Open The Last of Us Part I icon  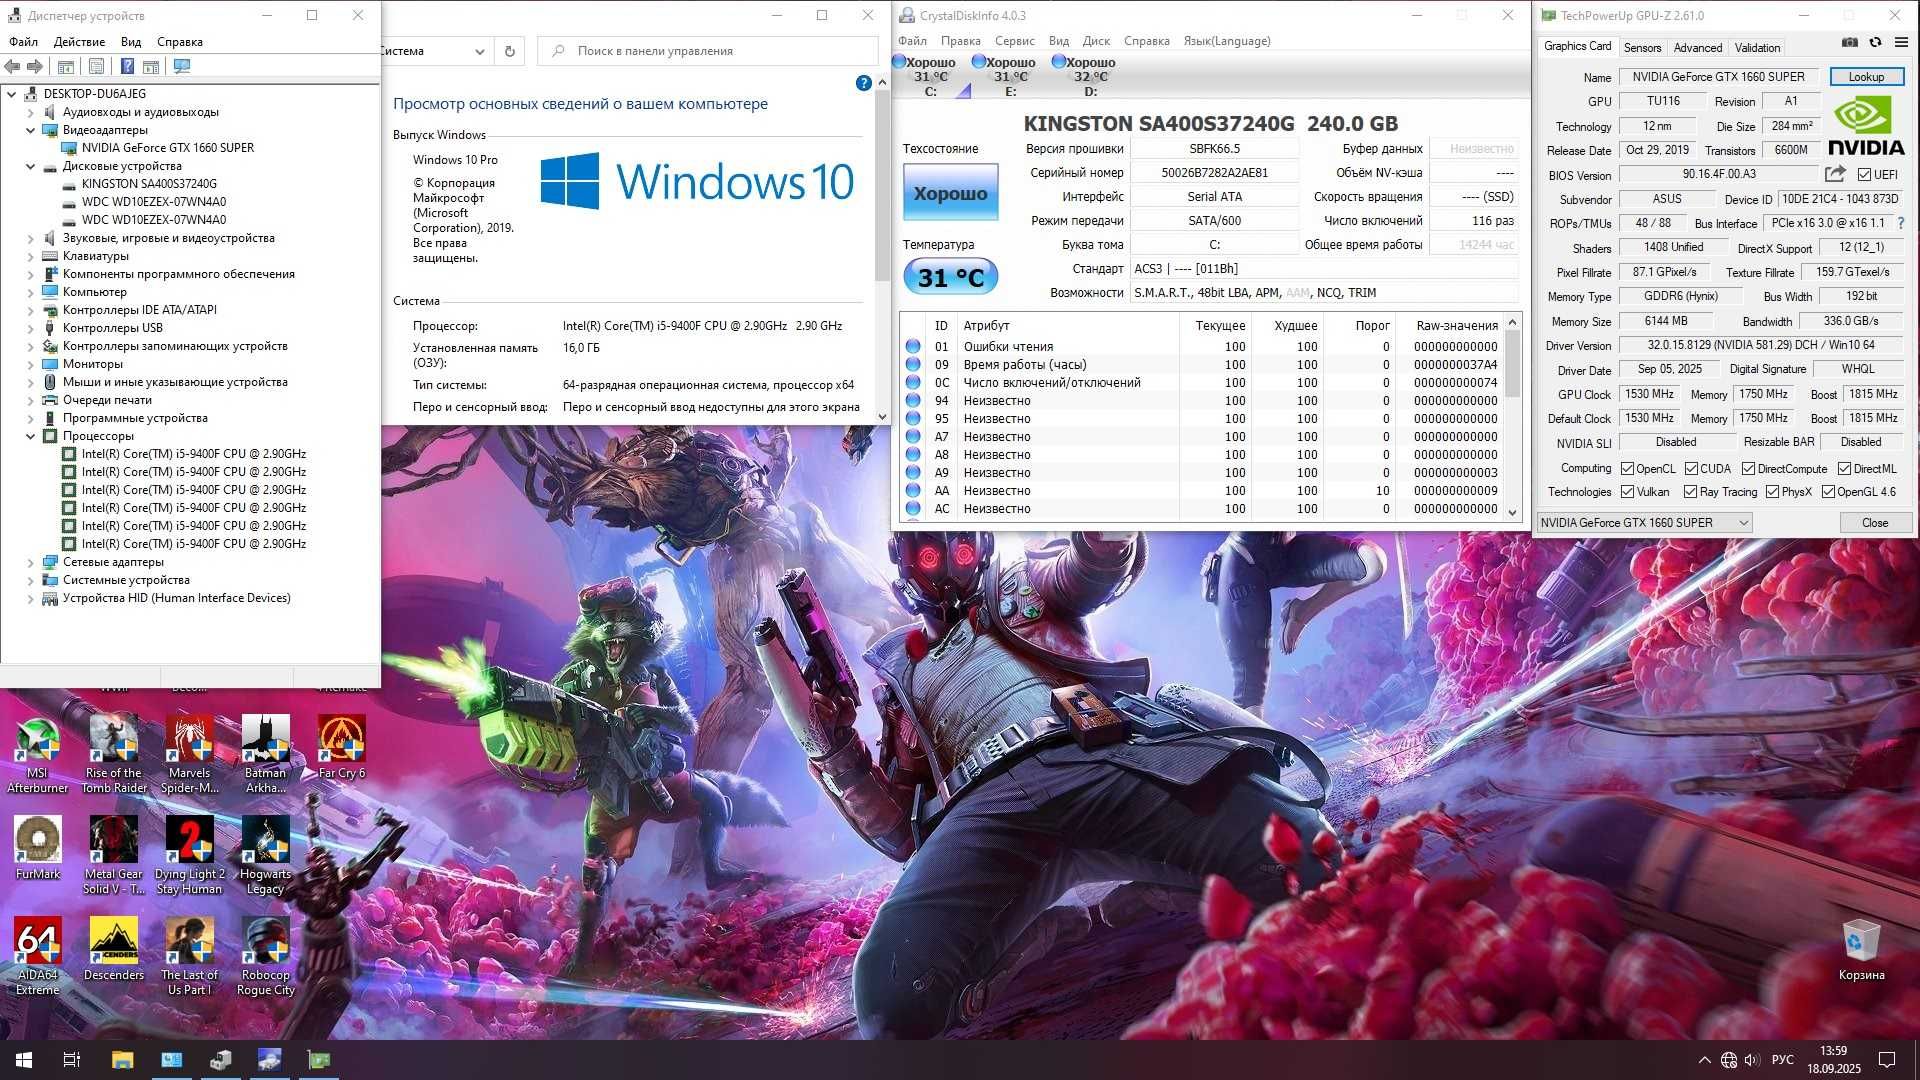tap(190, 956)
